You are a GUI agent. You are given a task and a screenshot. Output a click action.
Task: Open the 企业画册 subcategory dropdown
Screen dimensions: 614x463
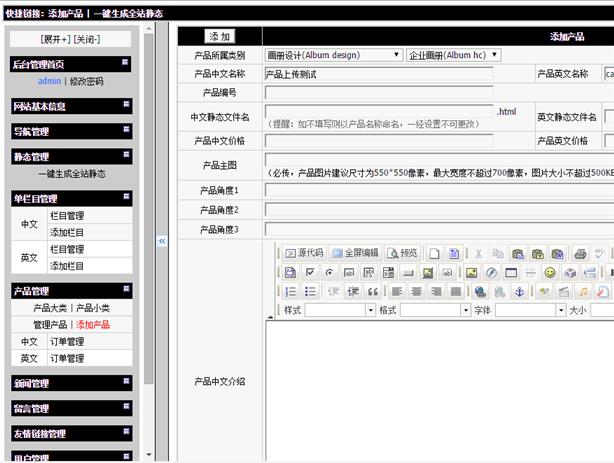(453, 55)
